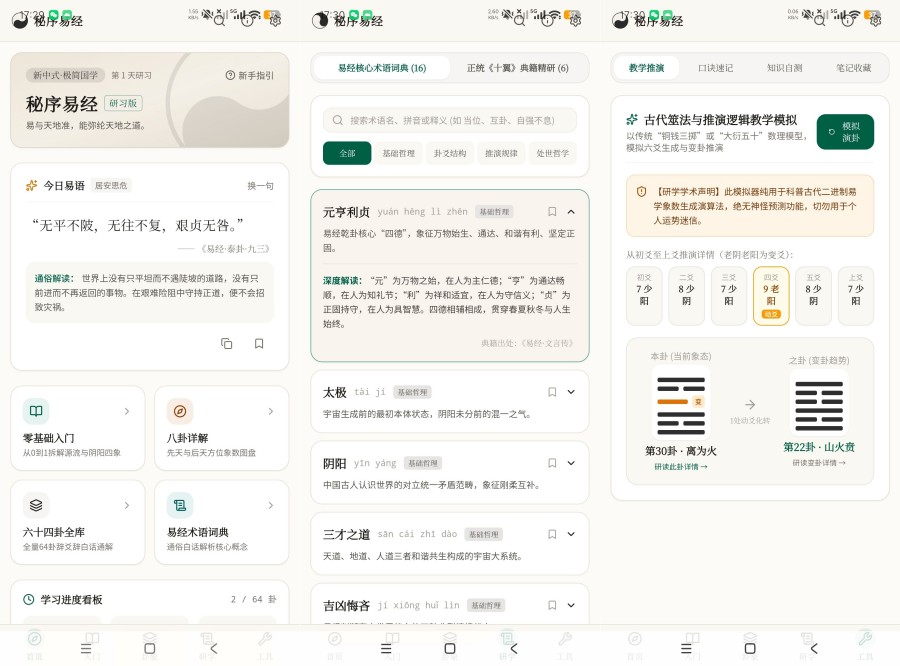The width and height of the screenshot is (900, 666).
Task: Toggle bookmark on the 吉凶悔吝 entry
Action: [552, 605]
